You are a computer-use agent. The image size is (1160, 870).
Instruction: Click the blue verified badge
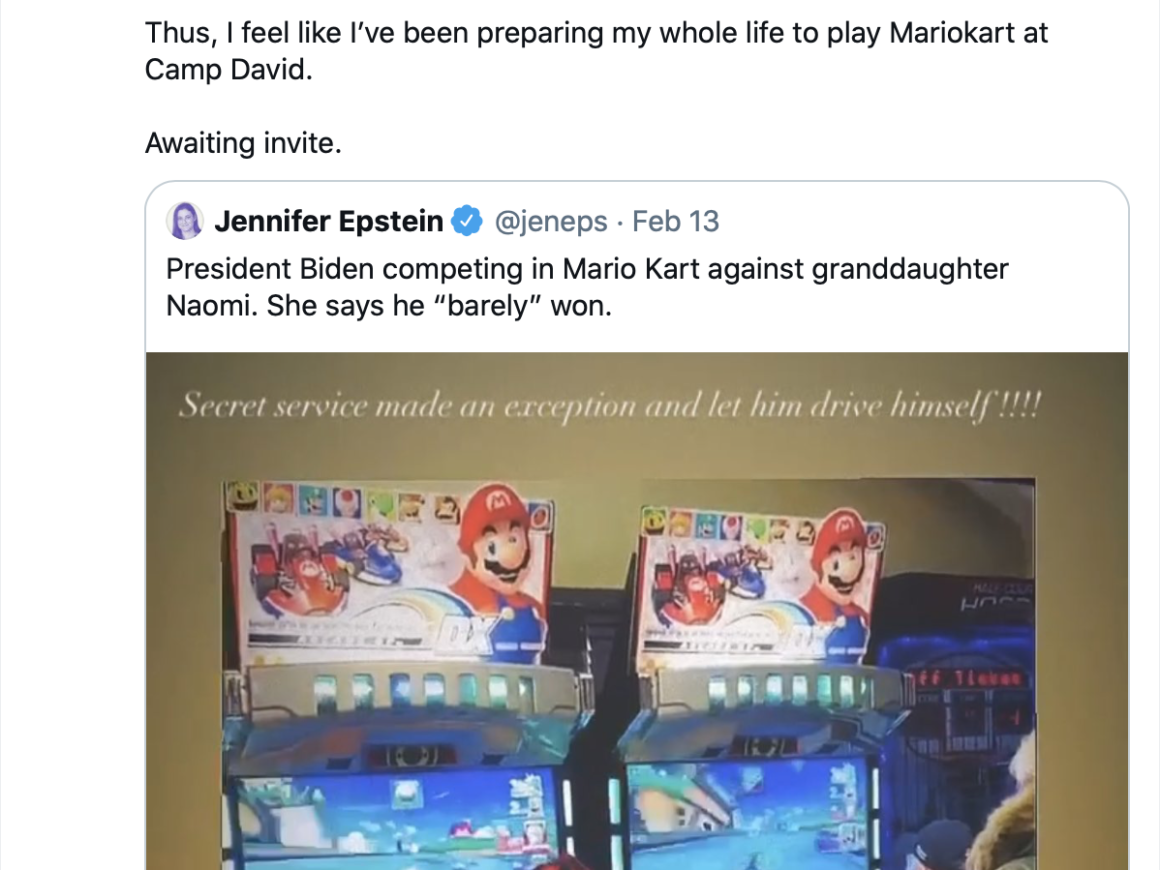tap(467, 220)
